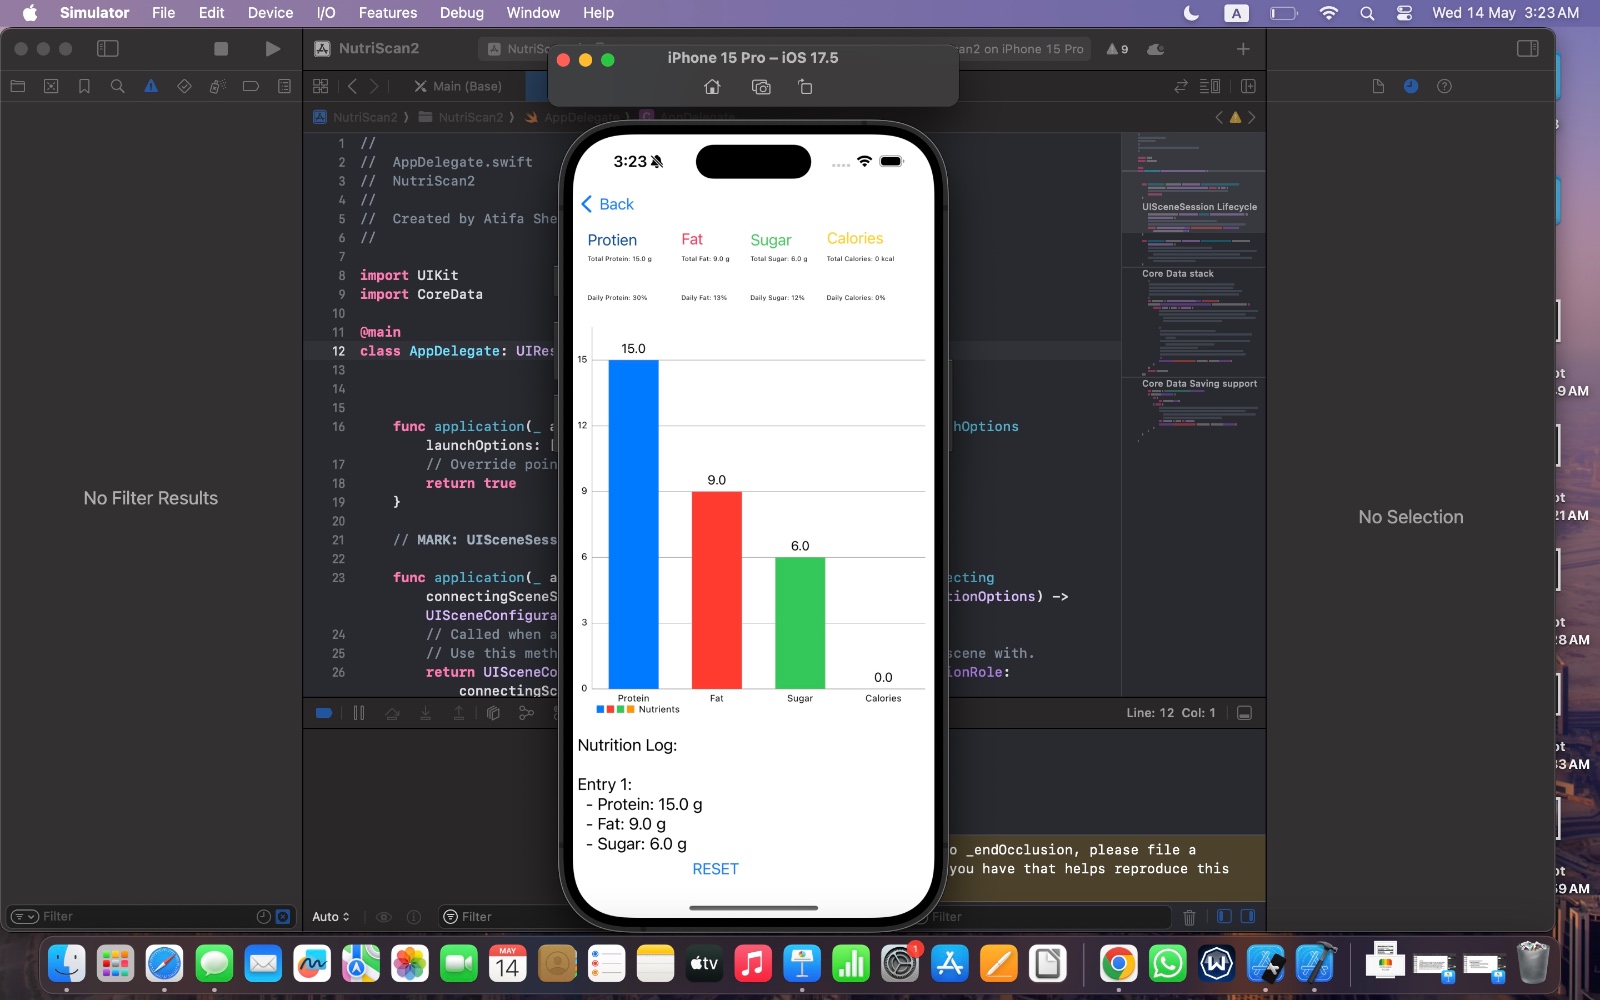
Task: Tap Back in the simulator app
Action: (x=607, y=204)
